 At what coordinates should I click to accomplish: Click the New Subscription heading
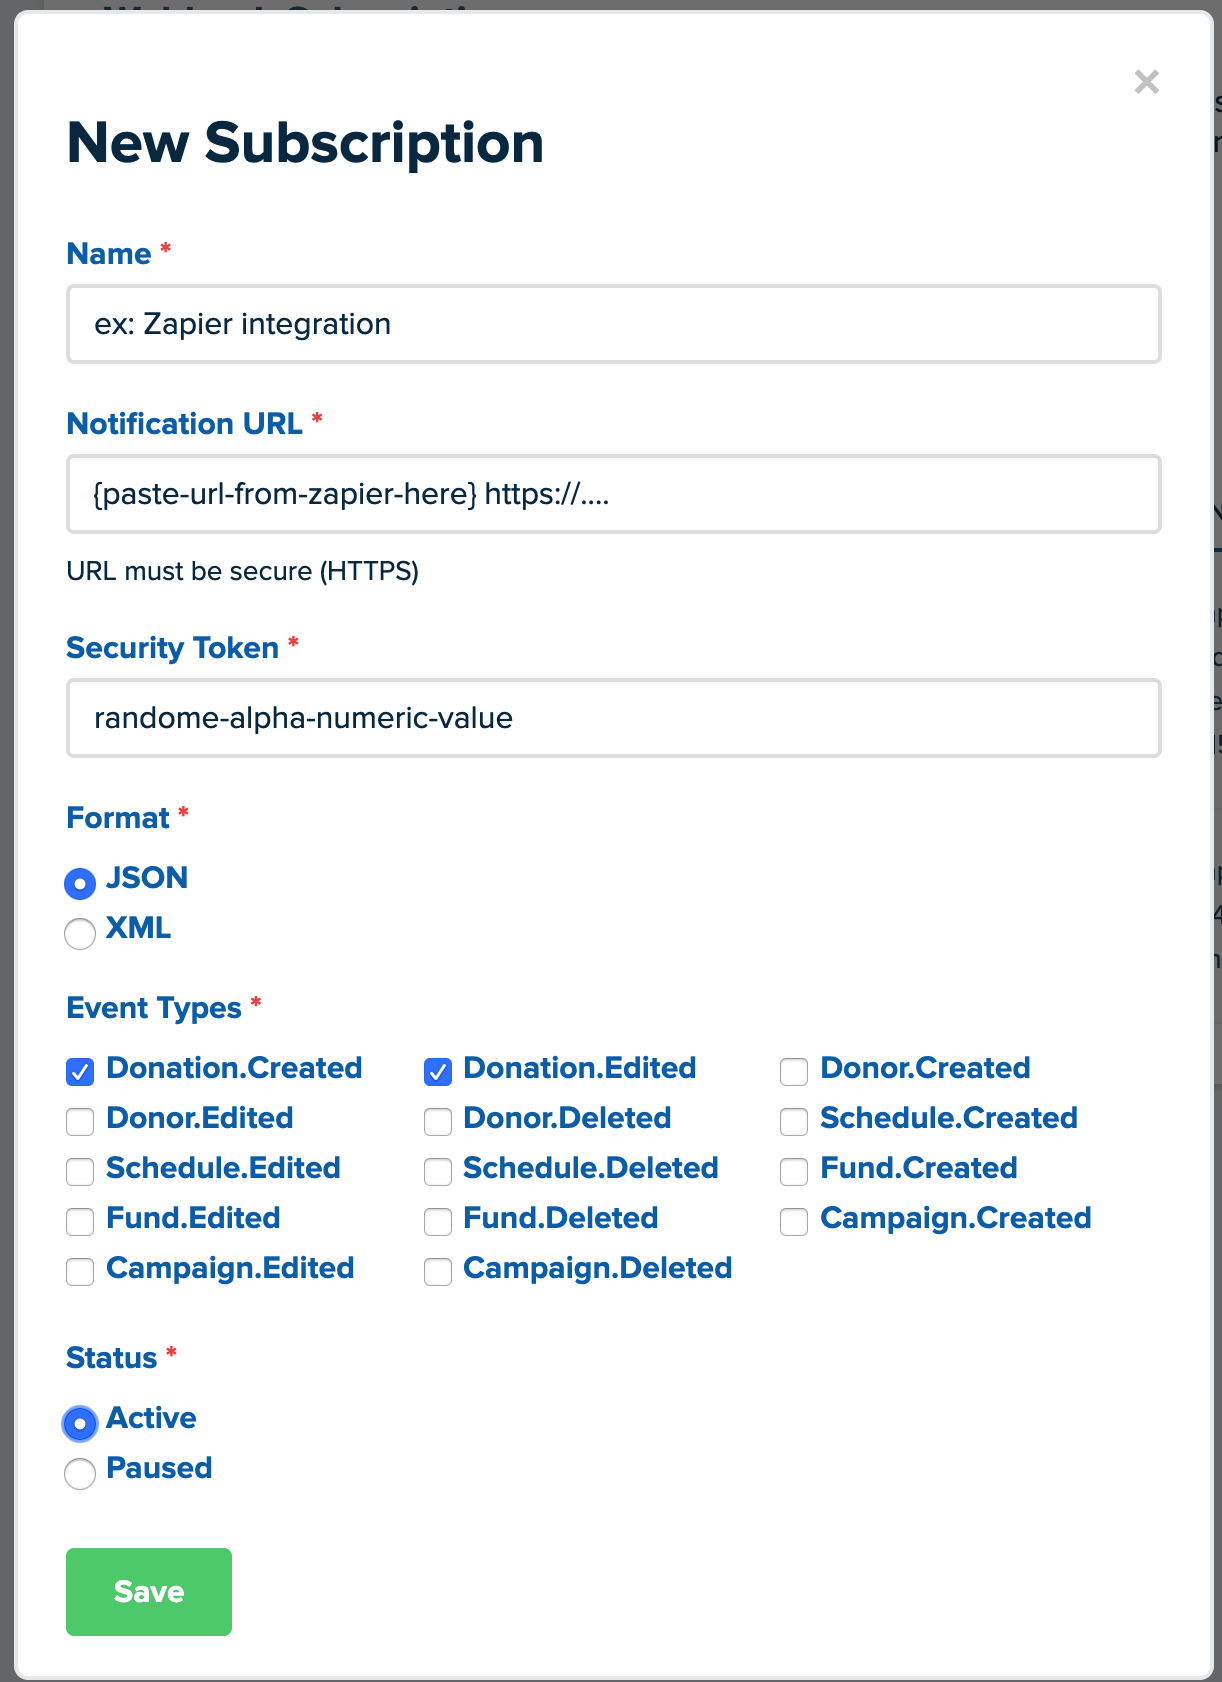coord(305,143)
